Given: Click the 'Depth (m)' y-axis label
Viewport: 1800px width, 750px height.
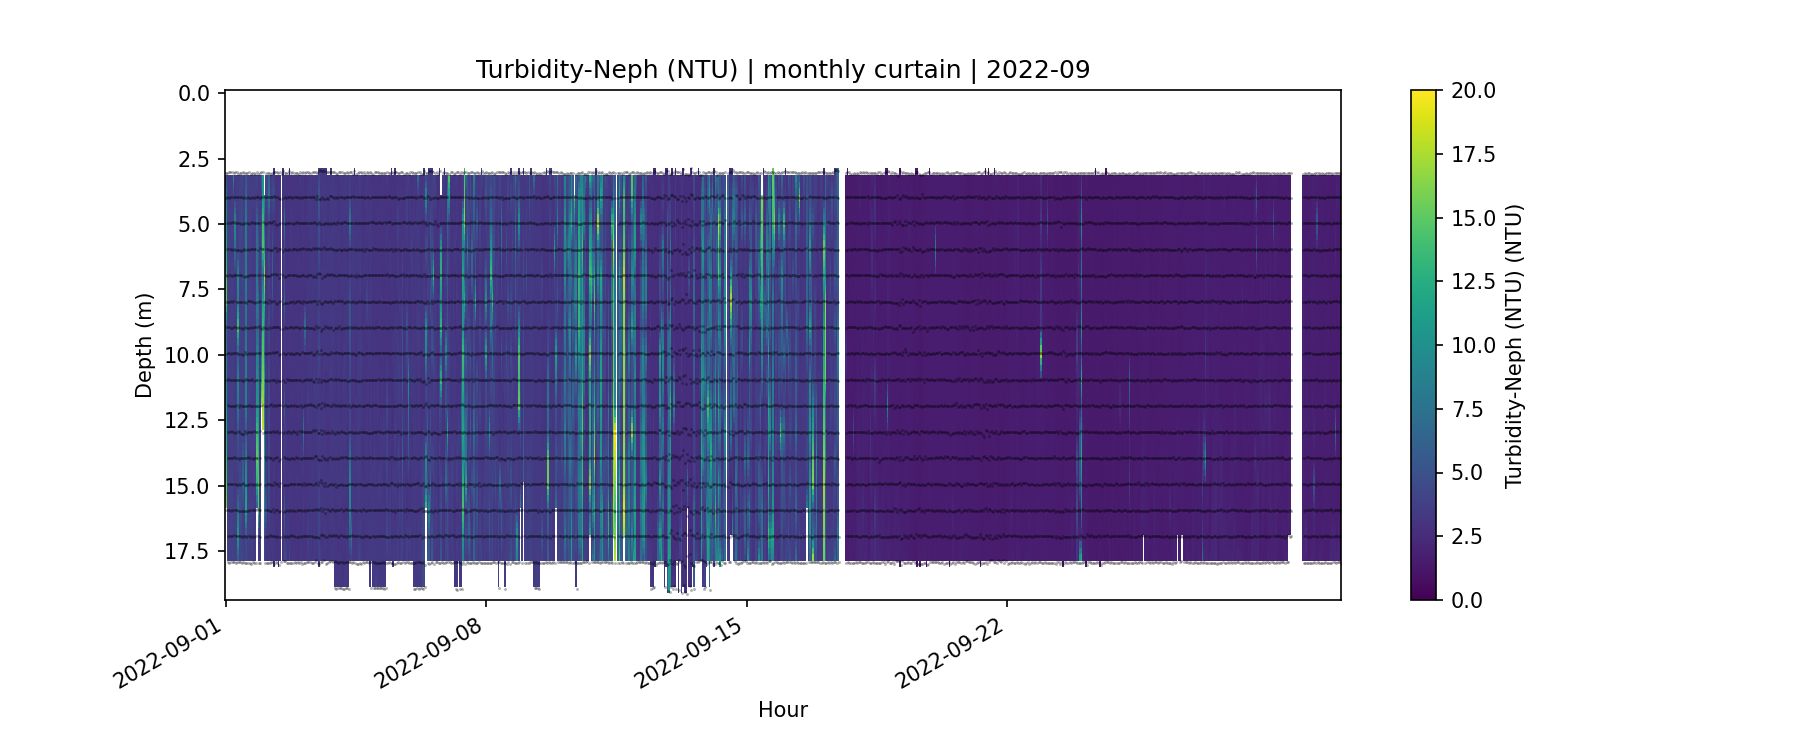Looking at the screenshot, I should tap(144, 345).
